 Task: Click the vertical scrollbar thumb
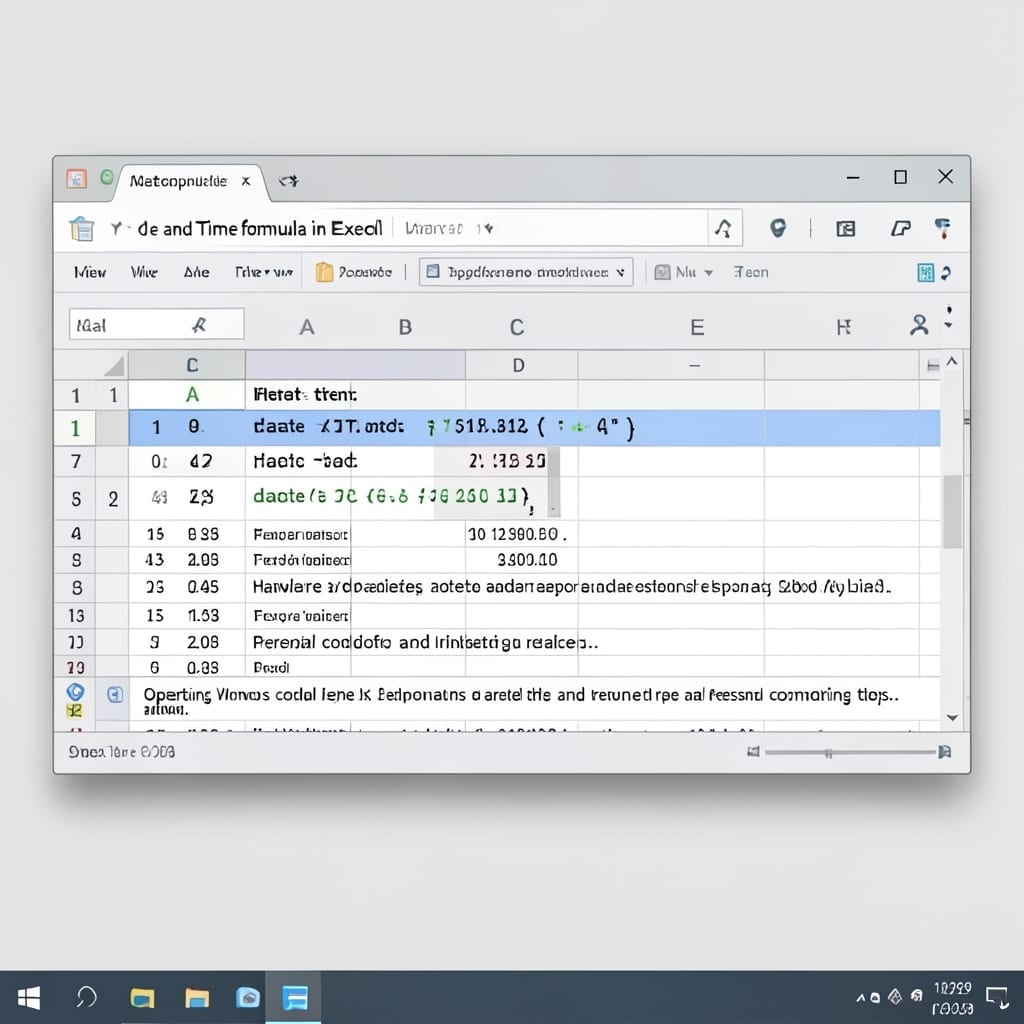952,511
